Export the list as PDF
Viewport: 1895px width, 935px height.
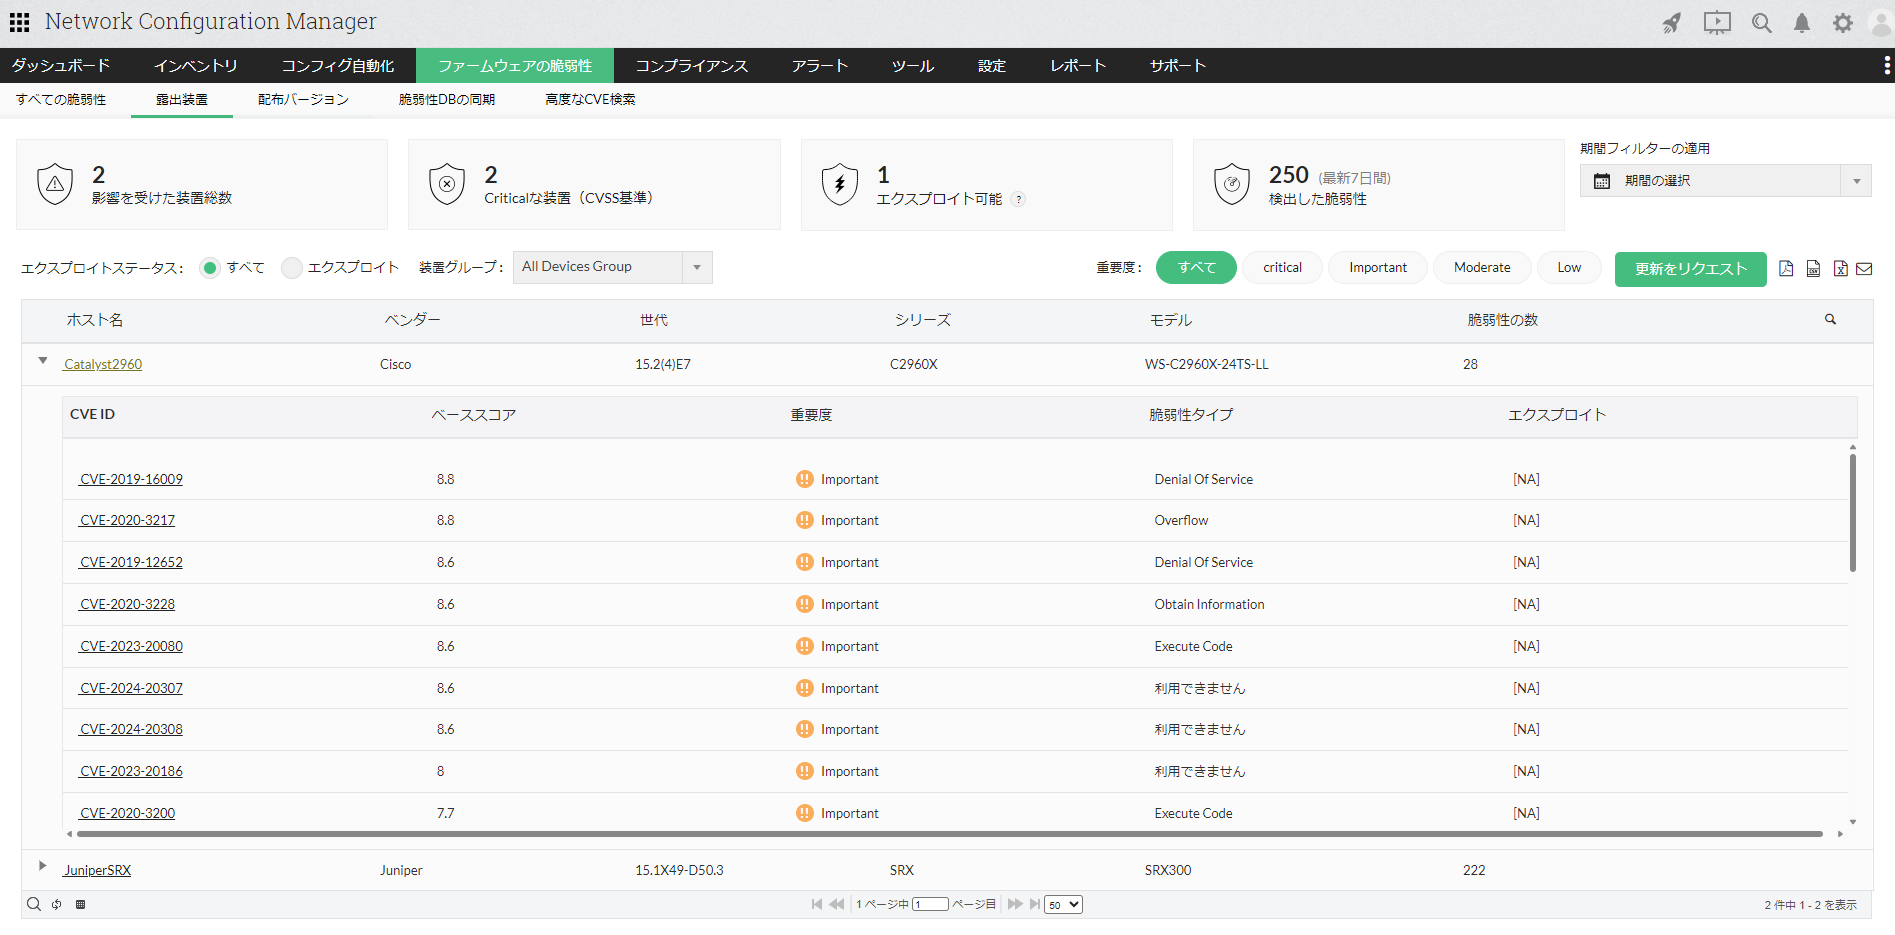click(x=1786, y=268)
